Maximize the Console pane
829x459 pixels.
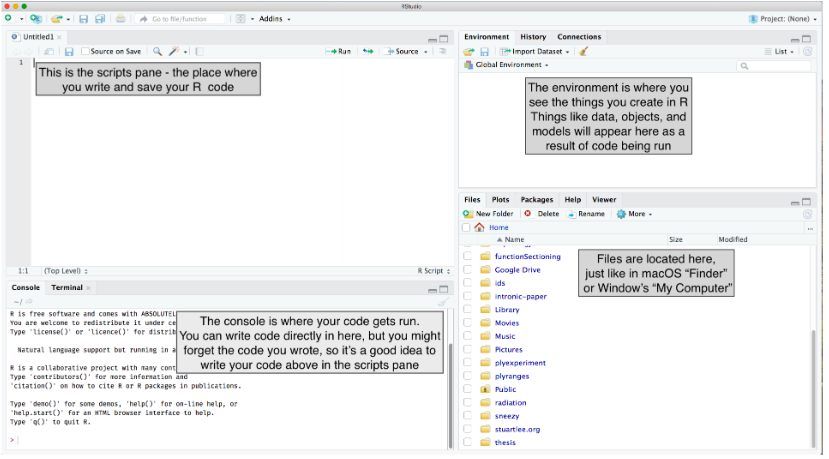(444, 289)
